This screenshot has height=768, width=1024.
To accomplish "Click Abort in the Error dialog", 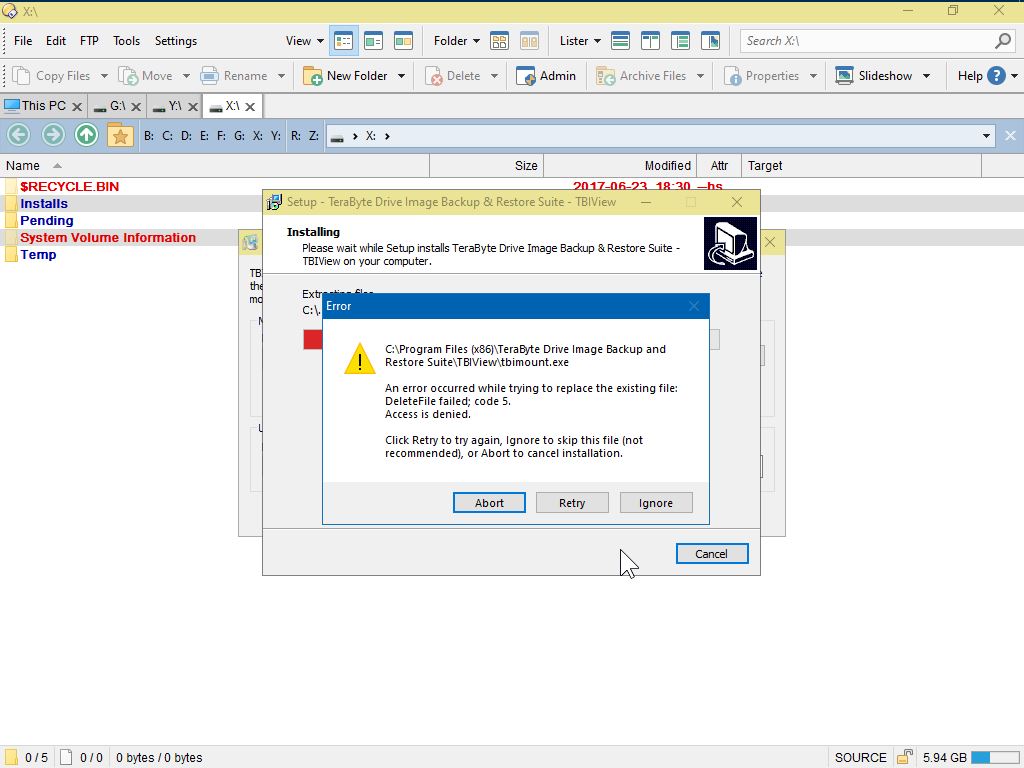I will pos(489,503).
